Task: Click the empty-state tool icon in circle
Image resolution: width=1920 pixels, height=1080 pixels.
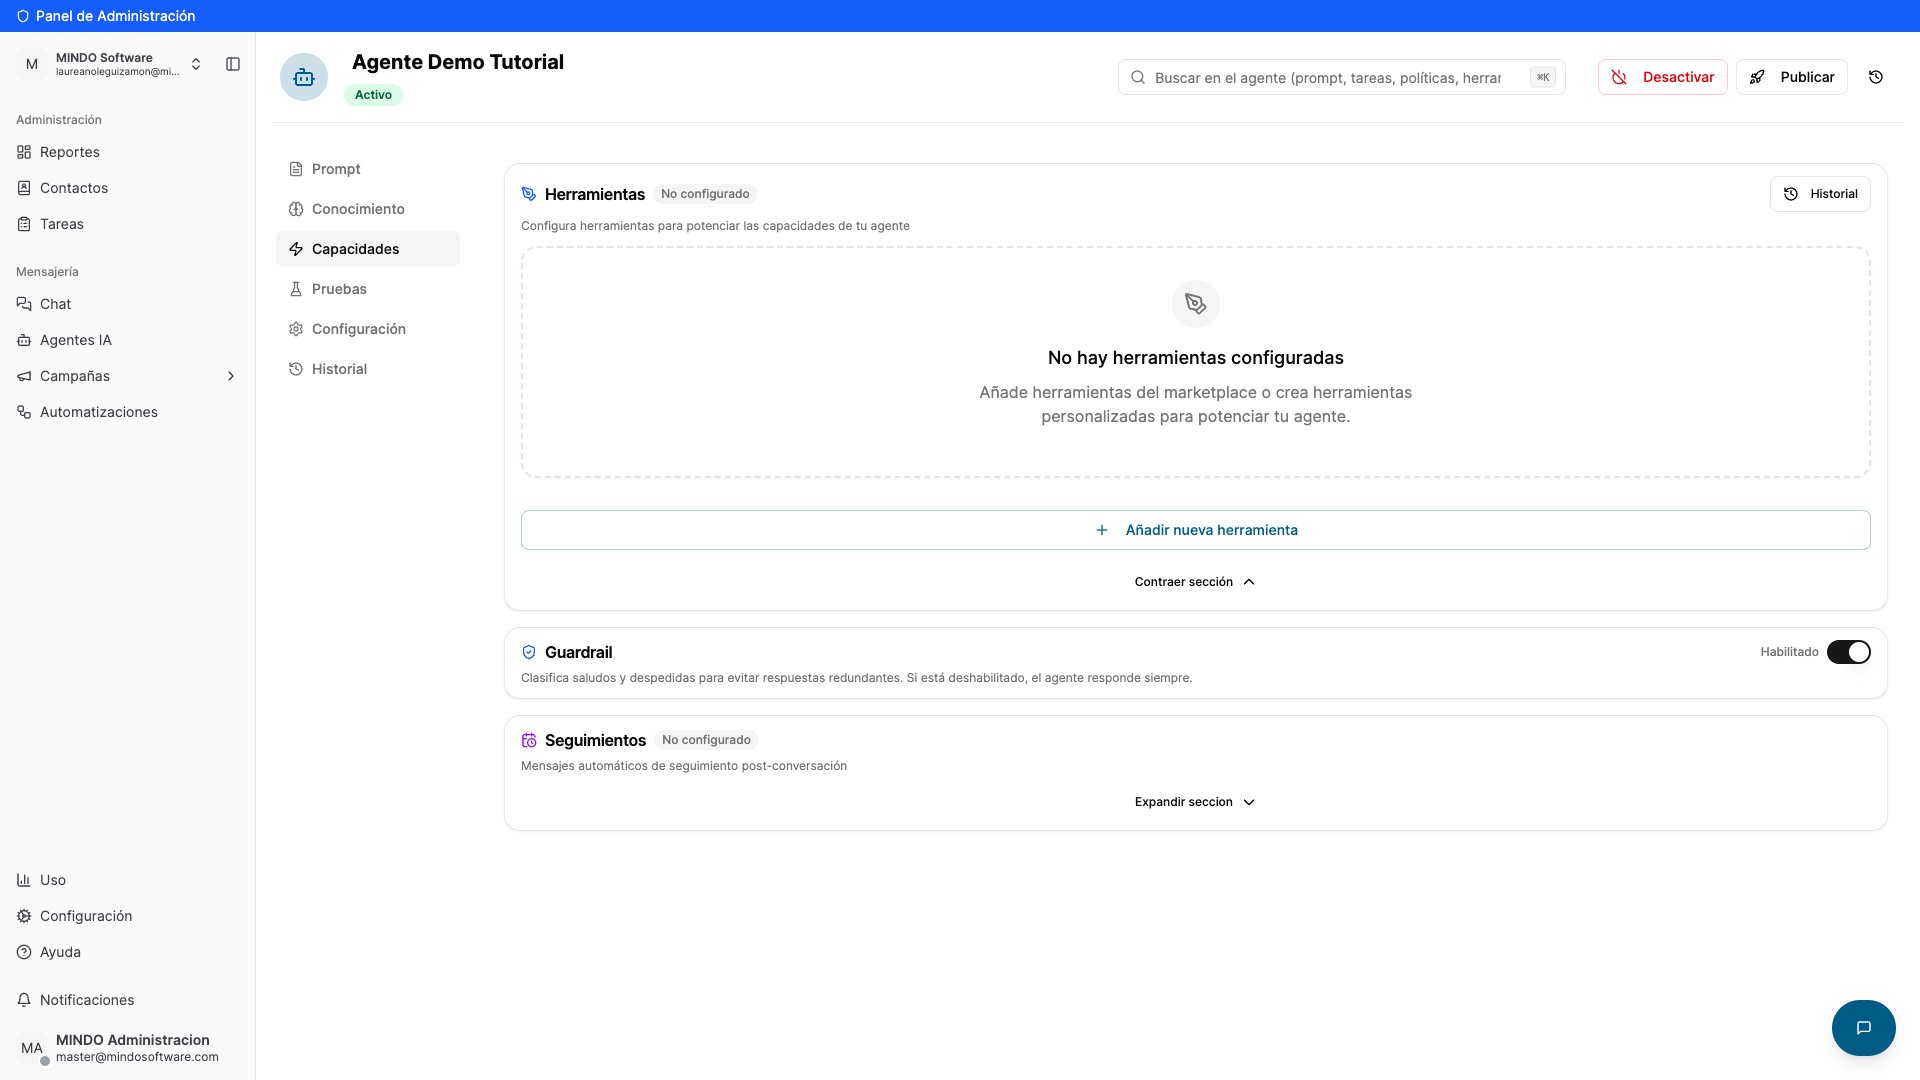Action: (x=1196, y=303)
